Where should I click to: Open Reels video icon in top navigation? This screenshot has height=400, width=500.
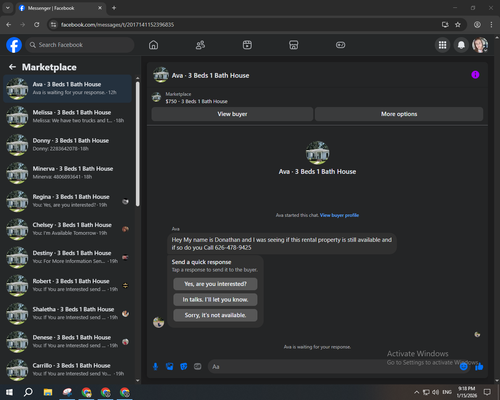[x=247, y=45]
